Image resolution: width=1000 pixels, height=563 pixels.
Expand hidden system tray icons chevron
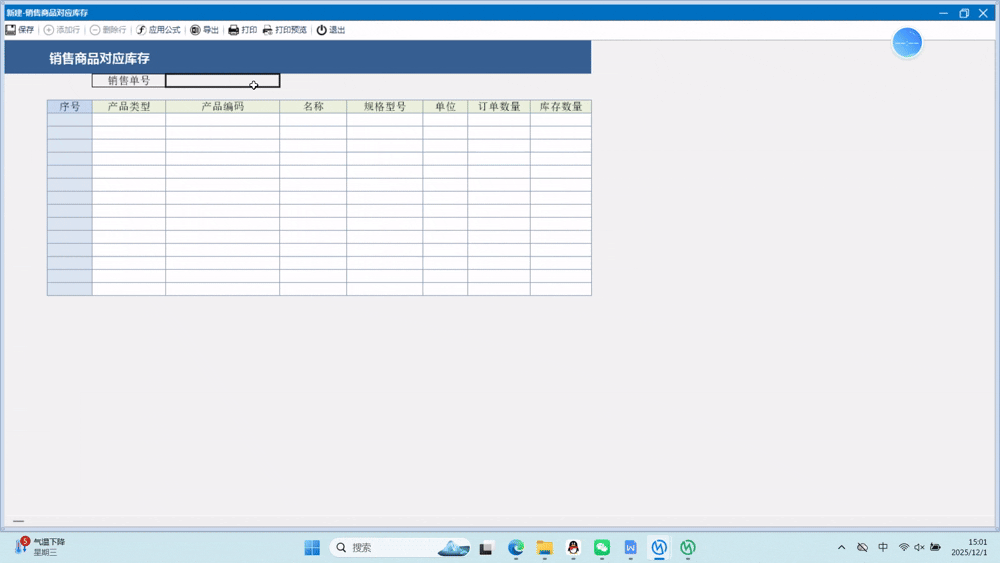[841, 547]
